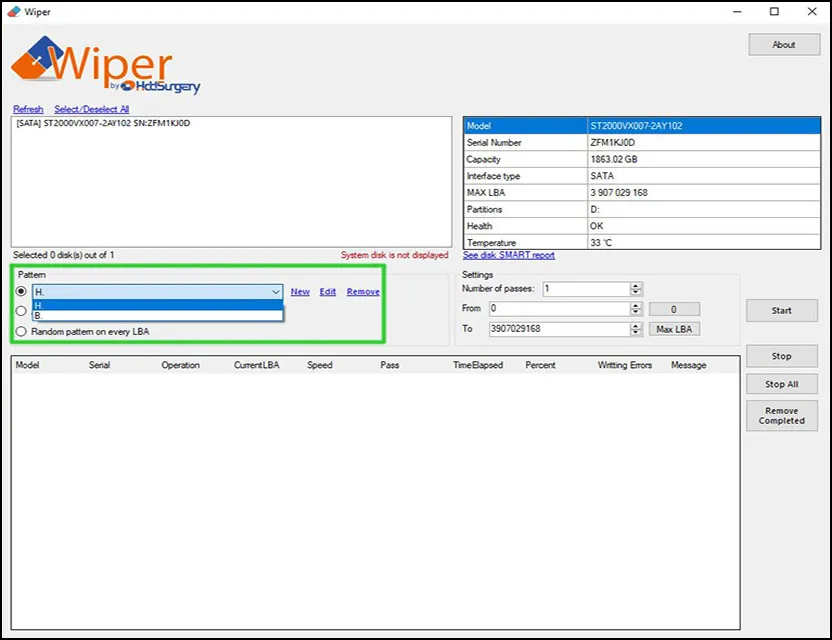Choose the H. option in dropdown list
The height and width of the screenshot is (640, 832).
(158, 305)
